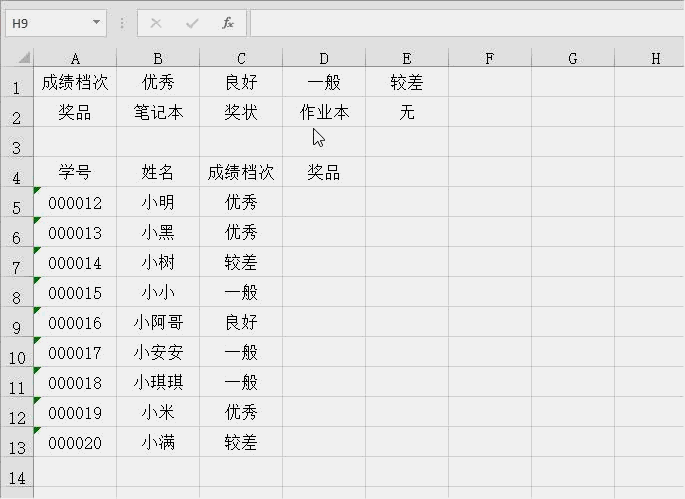Screen dimensions: 685x499
Task: Click name cell '小琪琪'
Action: click(x=158, y=382)
